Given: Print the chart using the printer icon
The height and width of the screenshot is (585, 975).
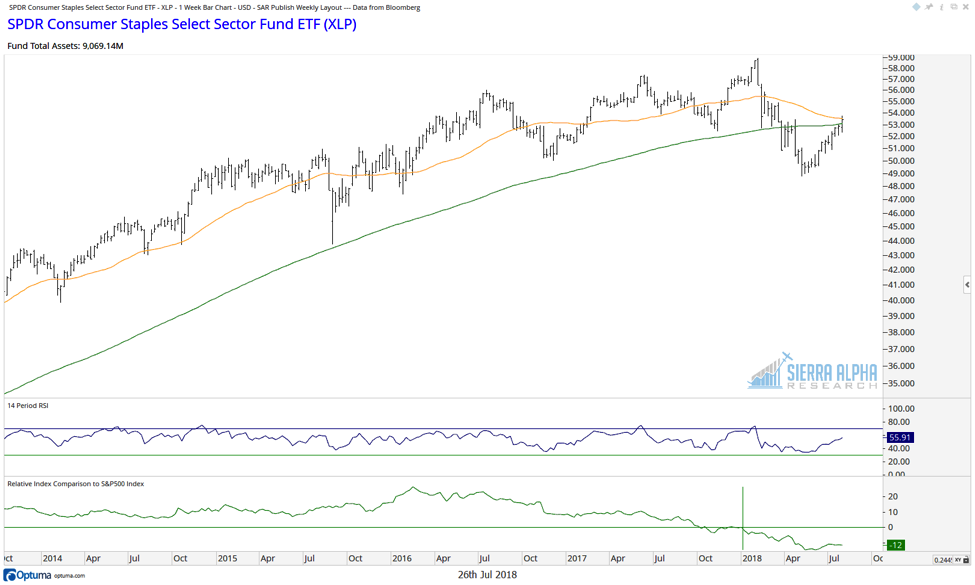Looking at the screenshot, I should tap(954, 7).
